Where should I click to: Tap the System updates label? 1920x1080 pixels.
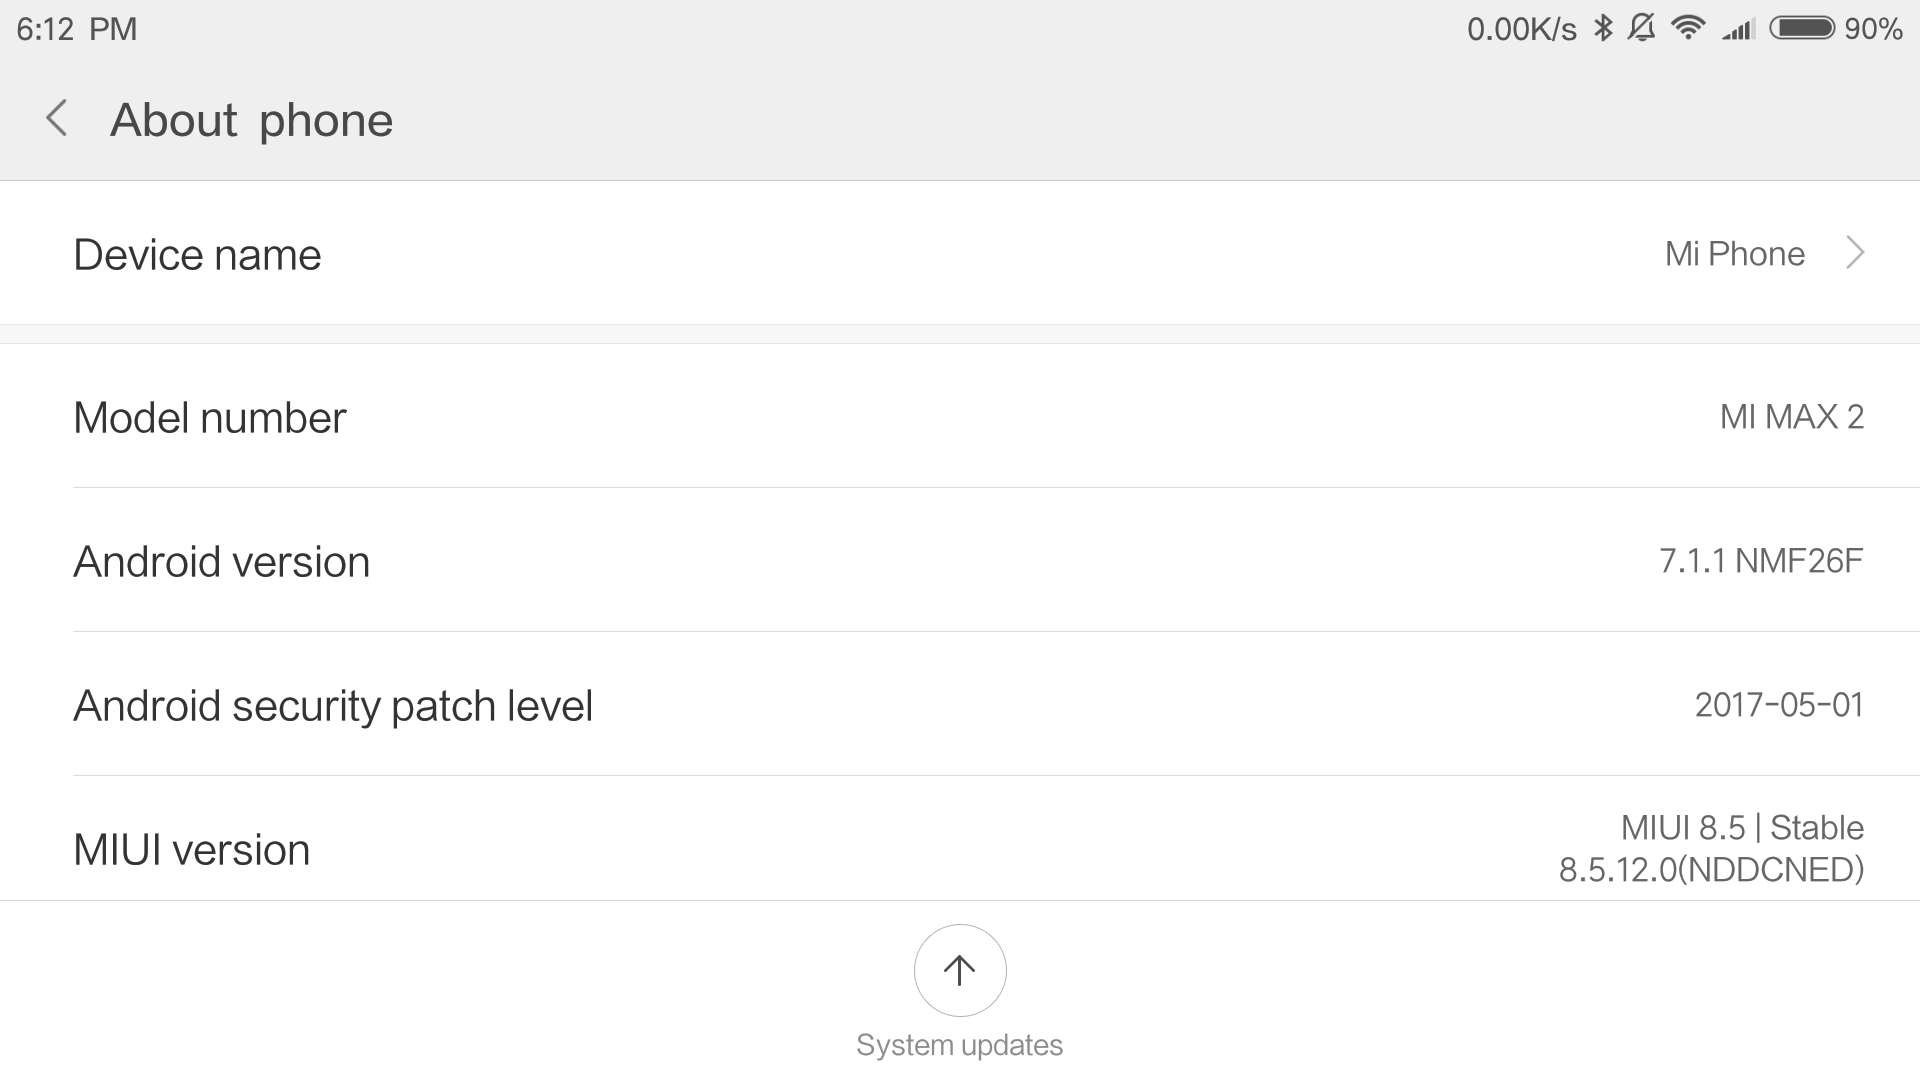(959, 1045)
